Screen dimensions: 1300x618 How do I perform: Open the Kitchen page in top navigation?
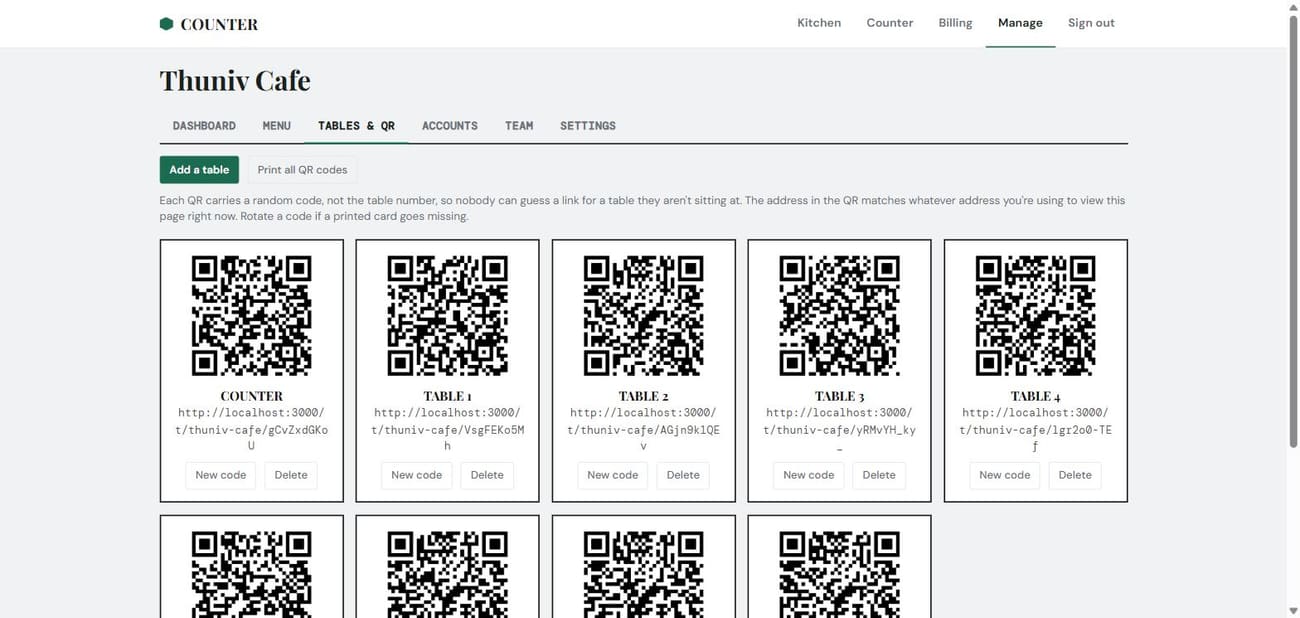pos(819,23)
